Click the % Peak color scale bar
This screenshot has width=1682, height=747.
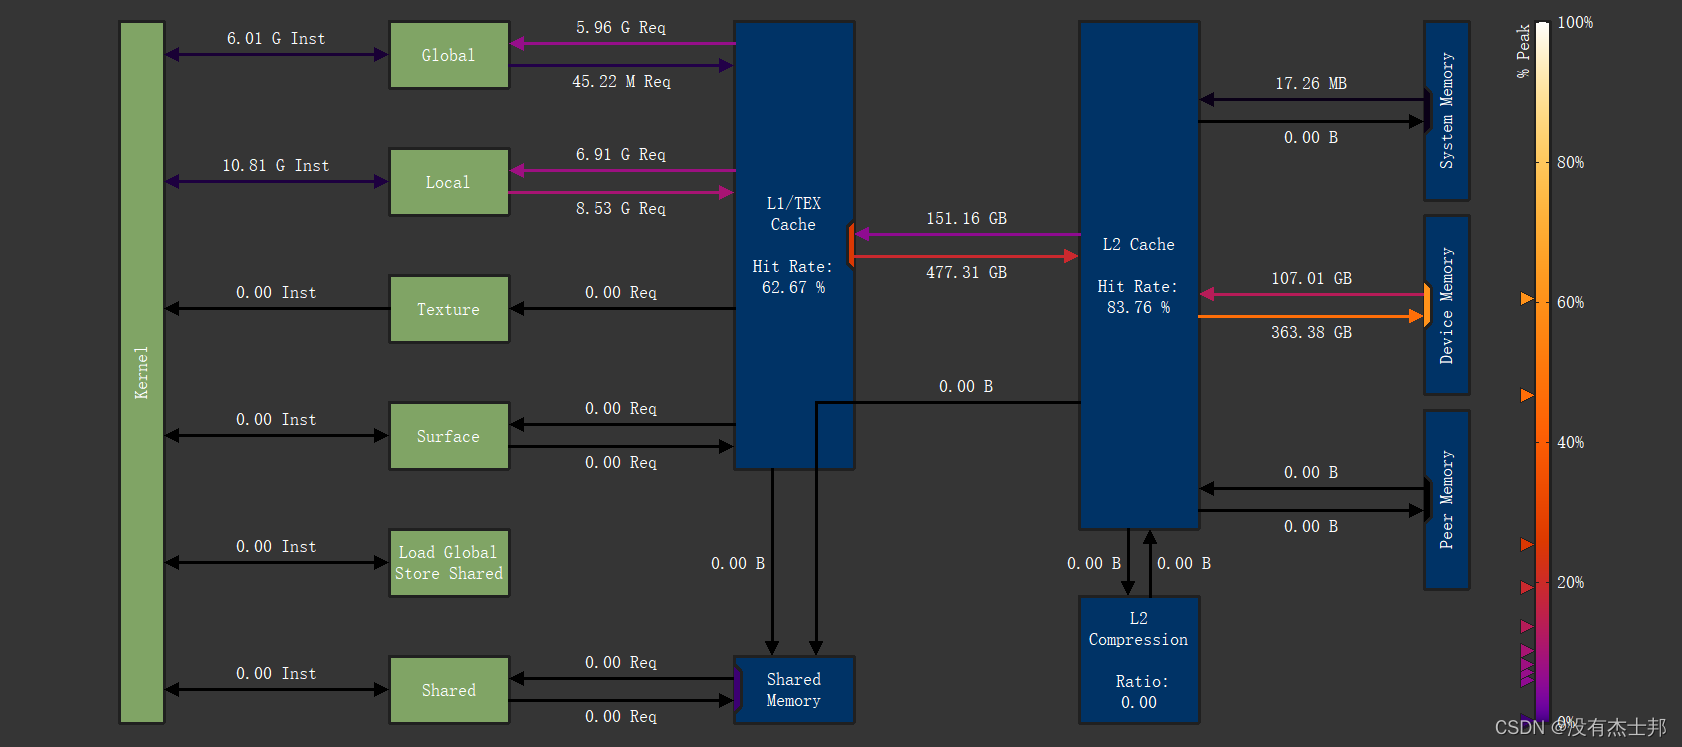[x=1542, y=371]
